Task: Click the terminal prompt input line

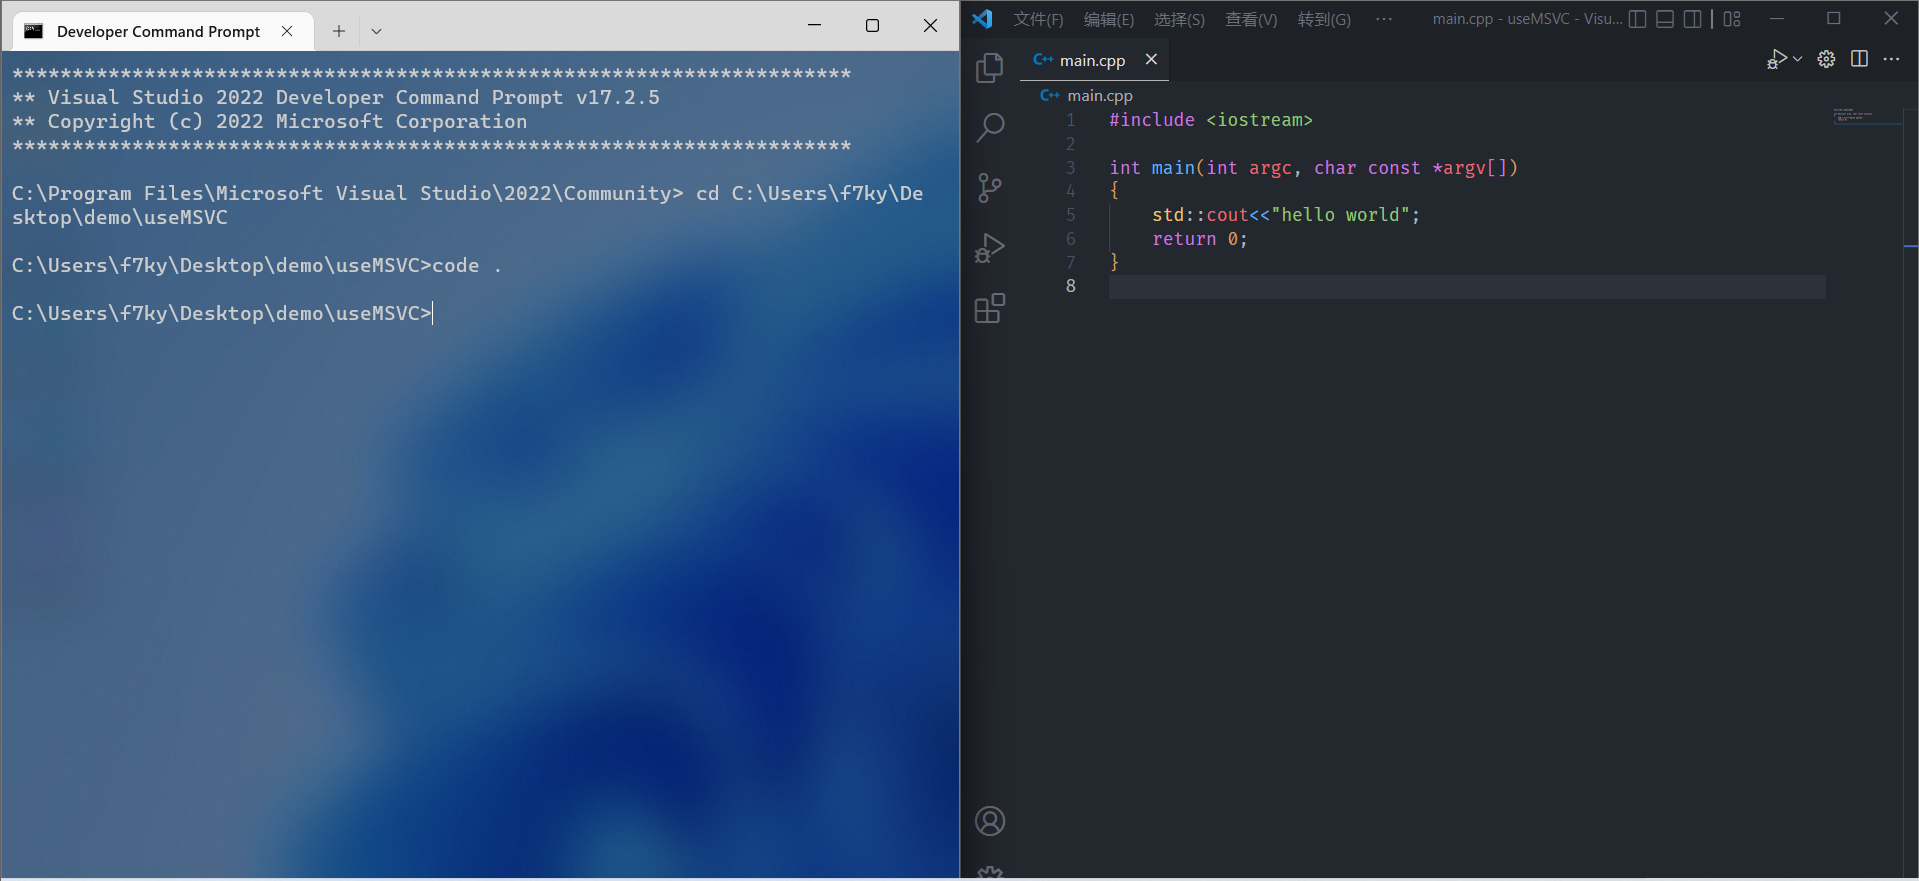Action: [x=222, y=314]
